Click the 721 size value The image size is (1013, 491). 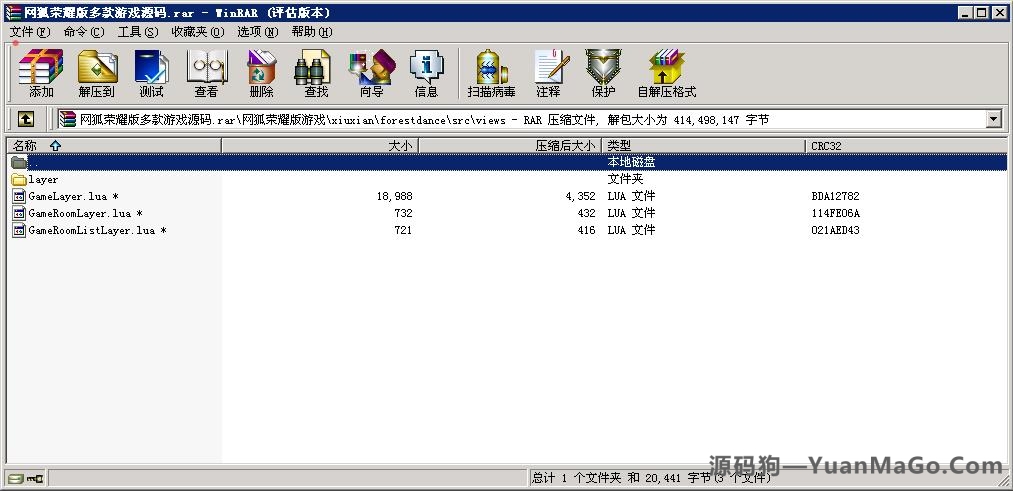click(x=404, y=230)
